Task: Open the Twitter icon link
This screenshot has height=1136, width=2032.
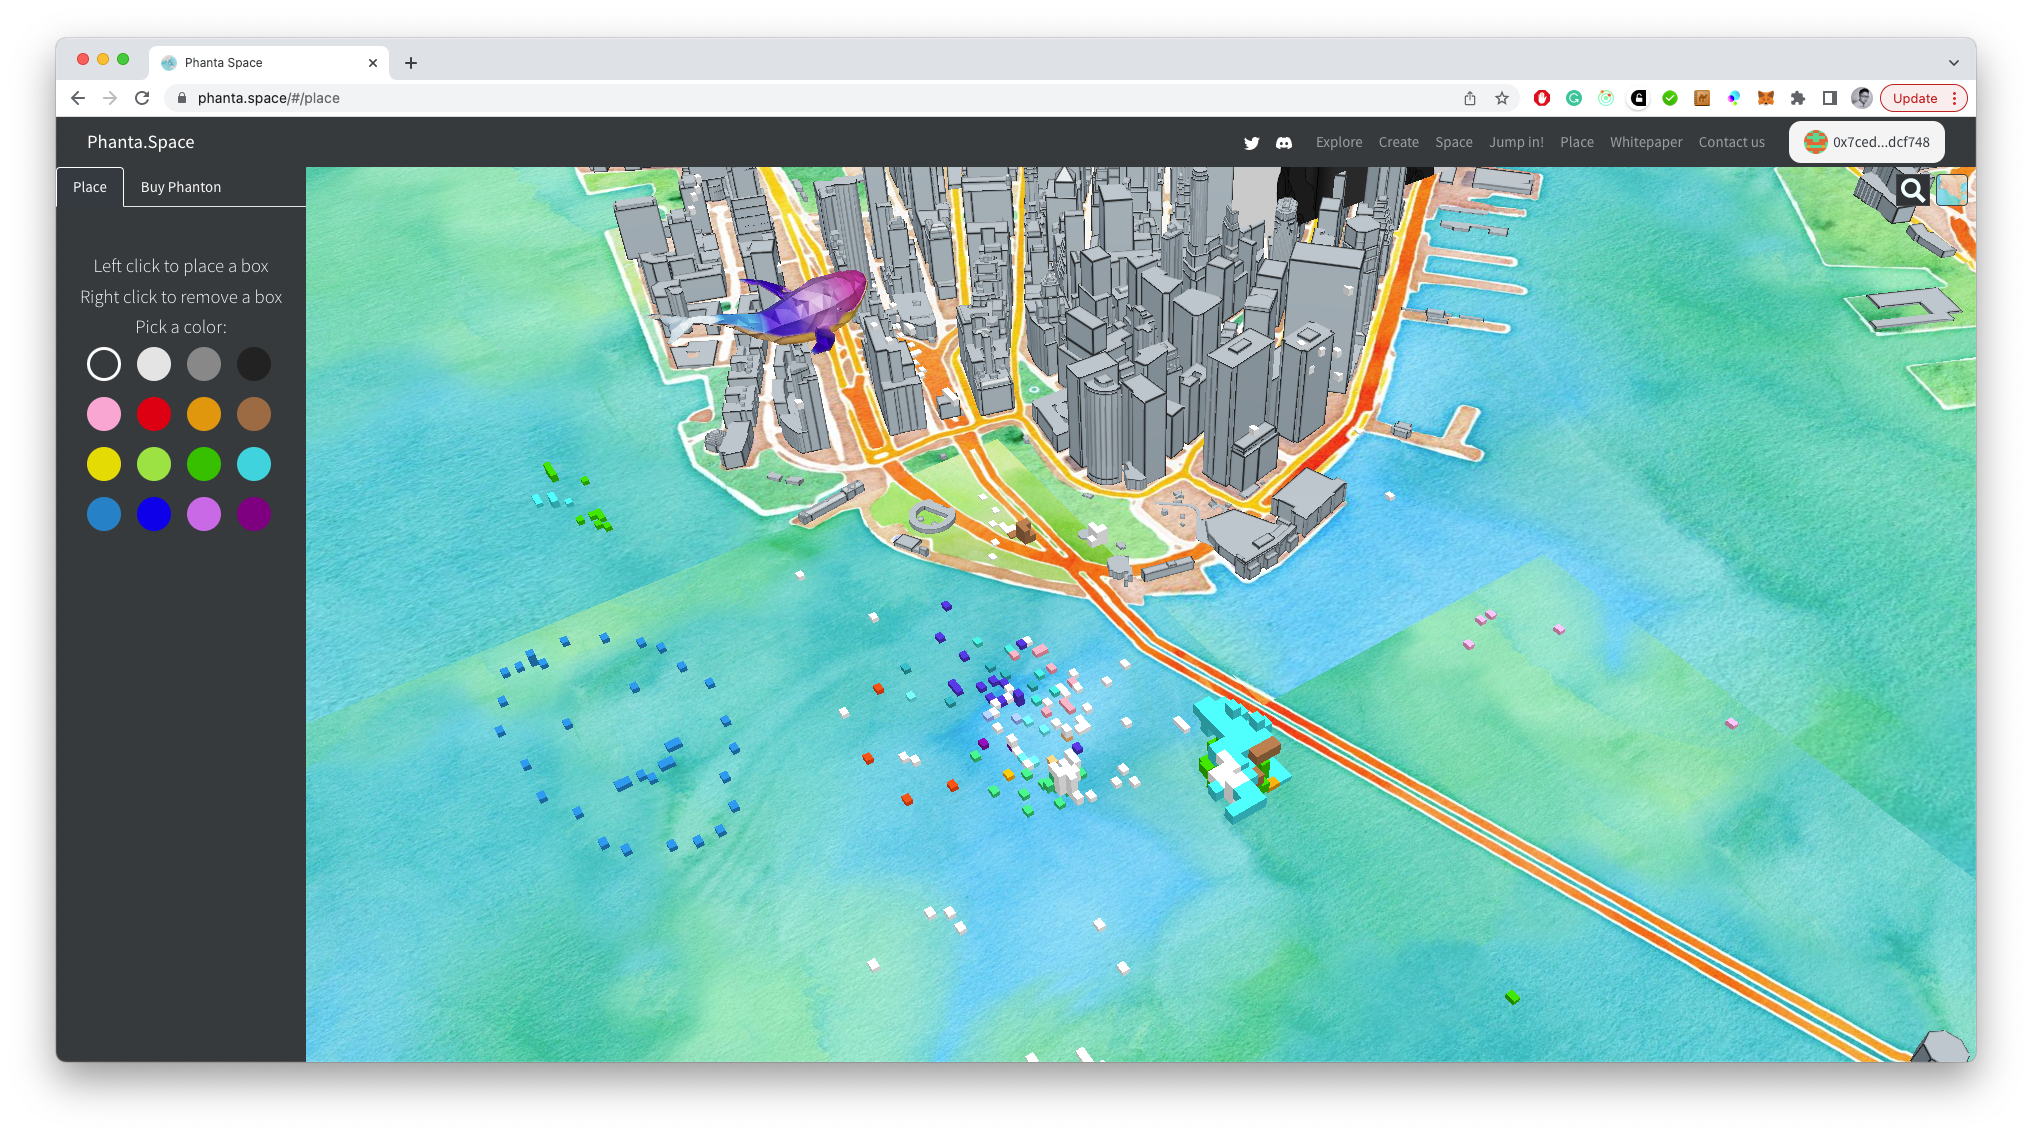Action: coord(1251,143)
